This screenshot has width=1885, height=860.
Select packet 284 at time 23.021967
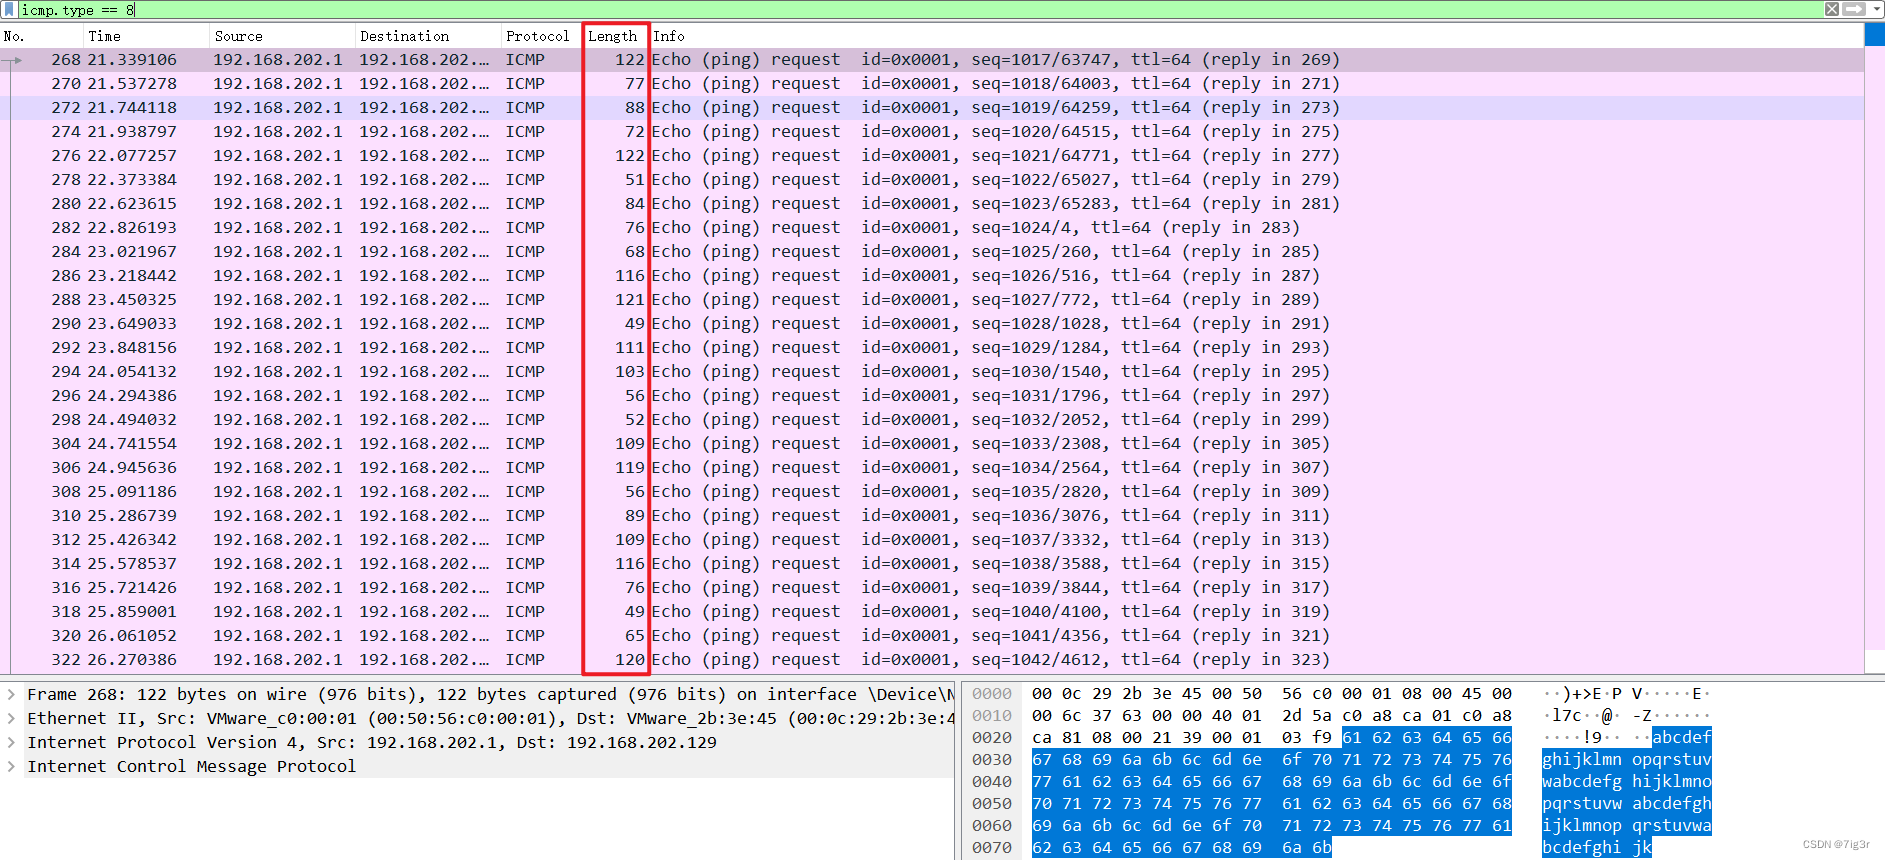(932, 252)
